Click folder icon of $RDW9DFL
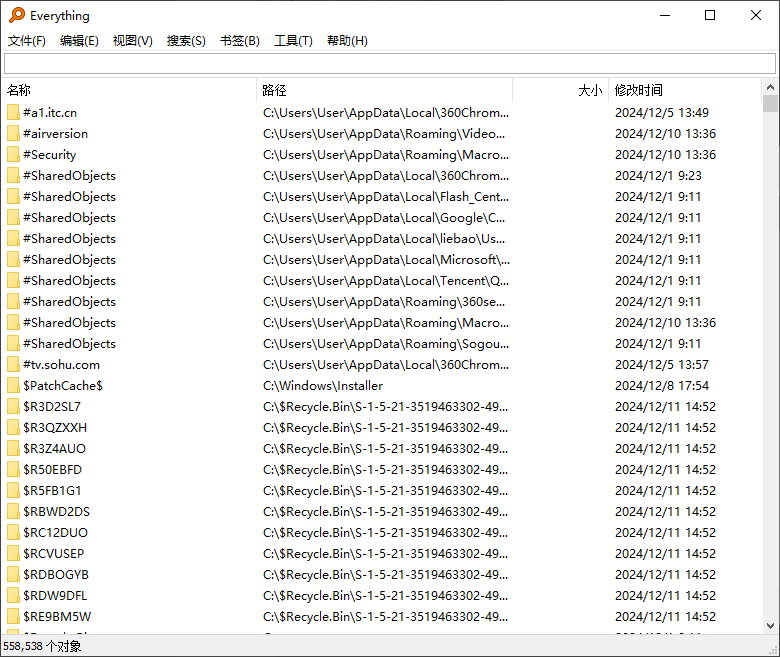The image size is (780, 657). [x=13, y=596]
